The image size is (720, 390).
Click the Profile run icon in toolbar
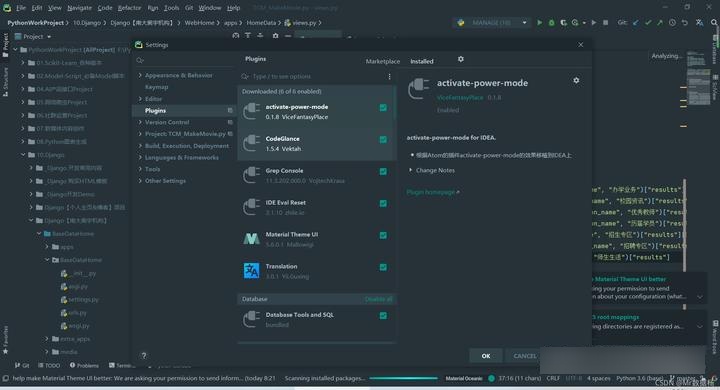click(575, 23)
